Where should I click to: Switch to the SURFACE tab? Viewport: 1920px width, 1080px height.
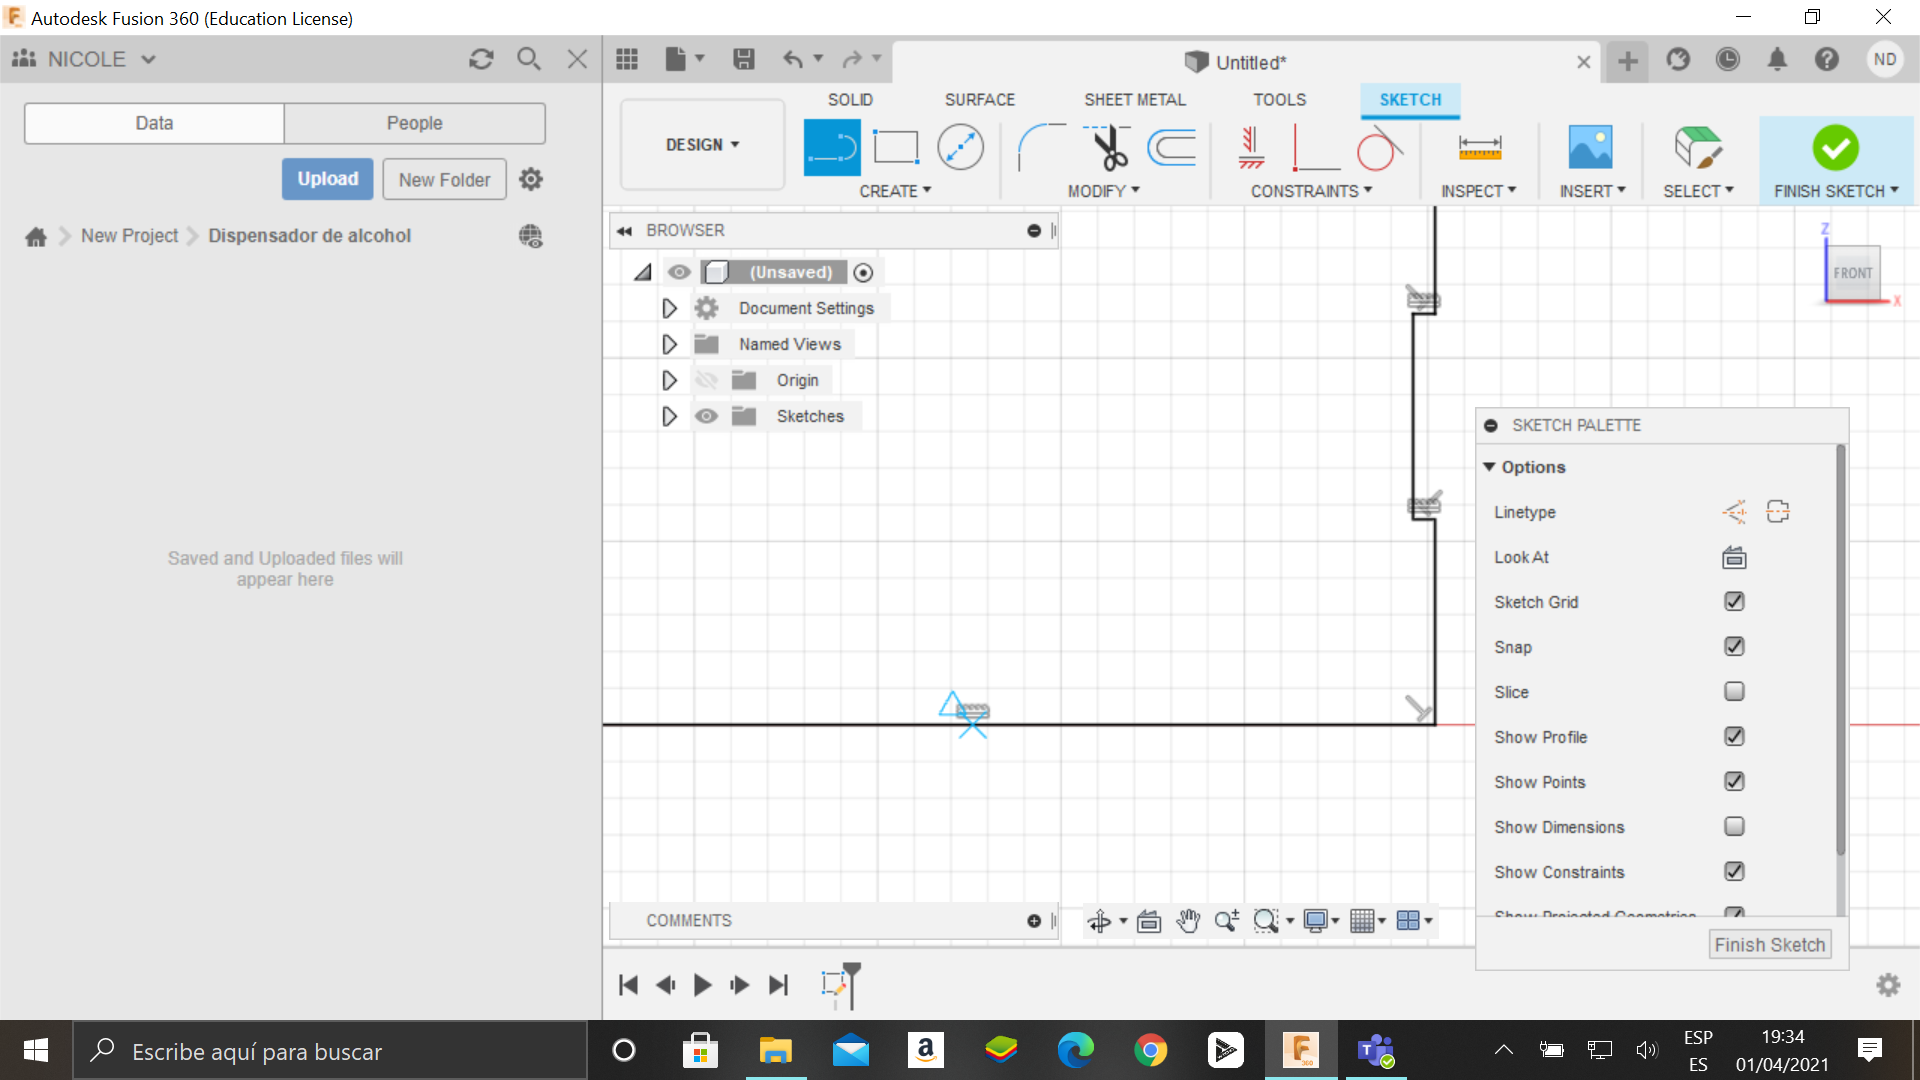click(979, 100)
